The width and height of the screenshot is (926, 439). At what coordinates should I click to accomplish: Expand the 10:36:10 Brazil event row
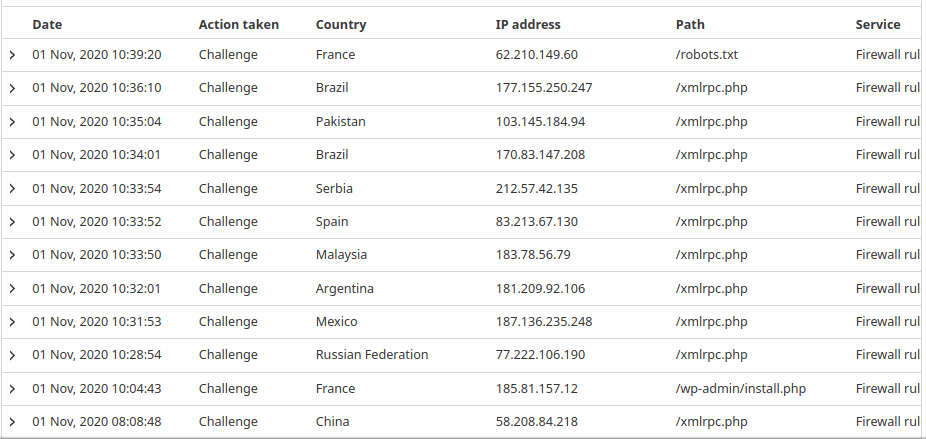click(12, 88)
